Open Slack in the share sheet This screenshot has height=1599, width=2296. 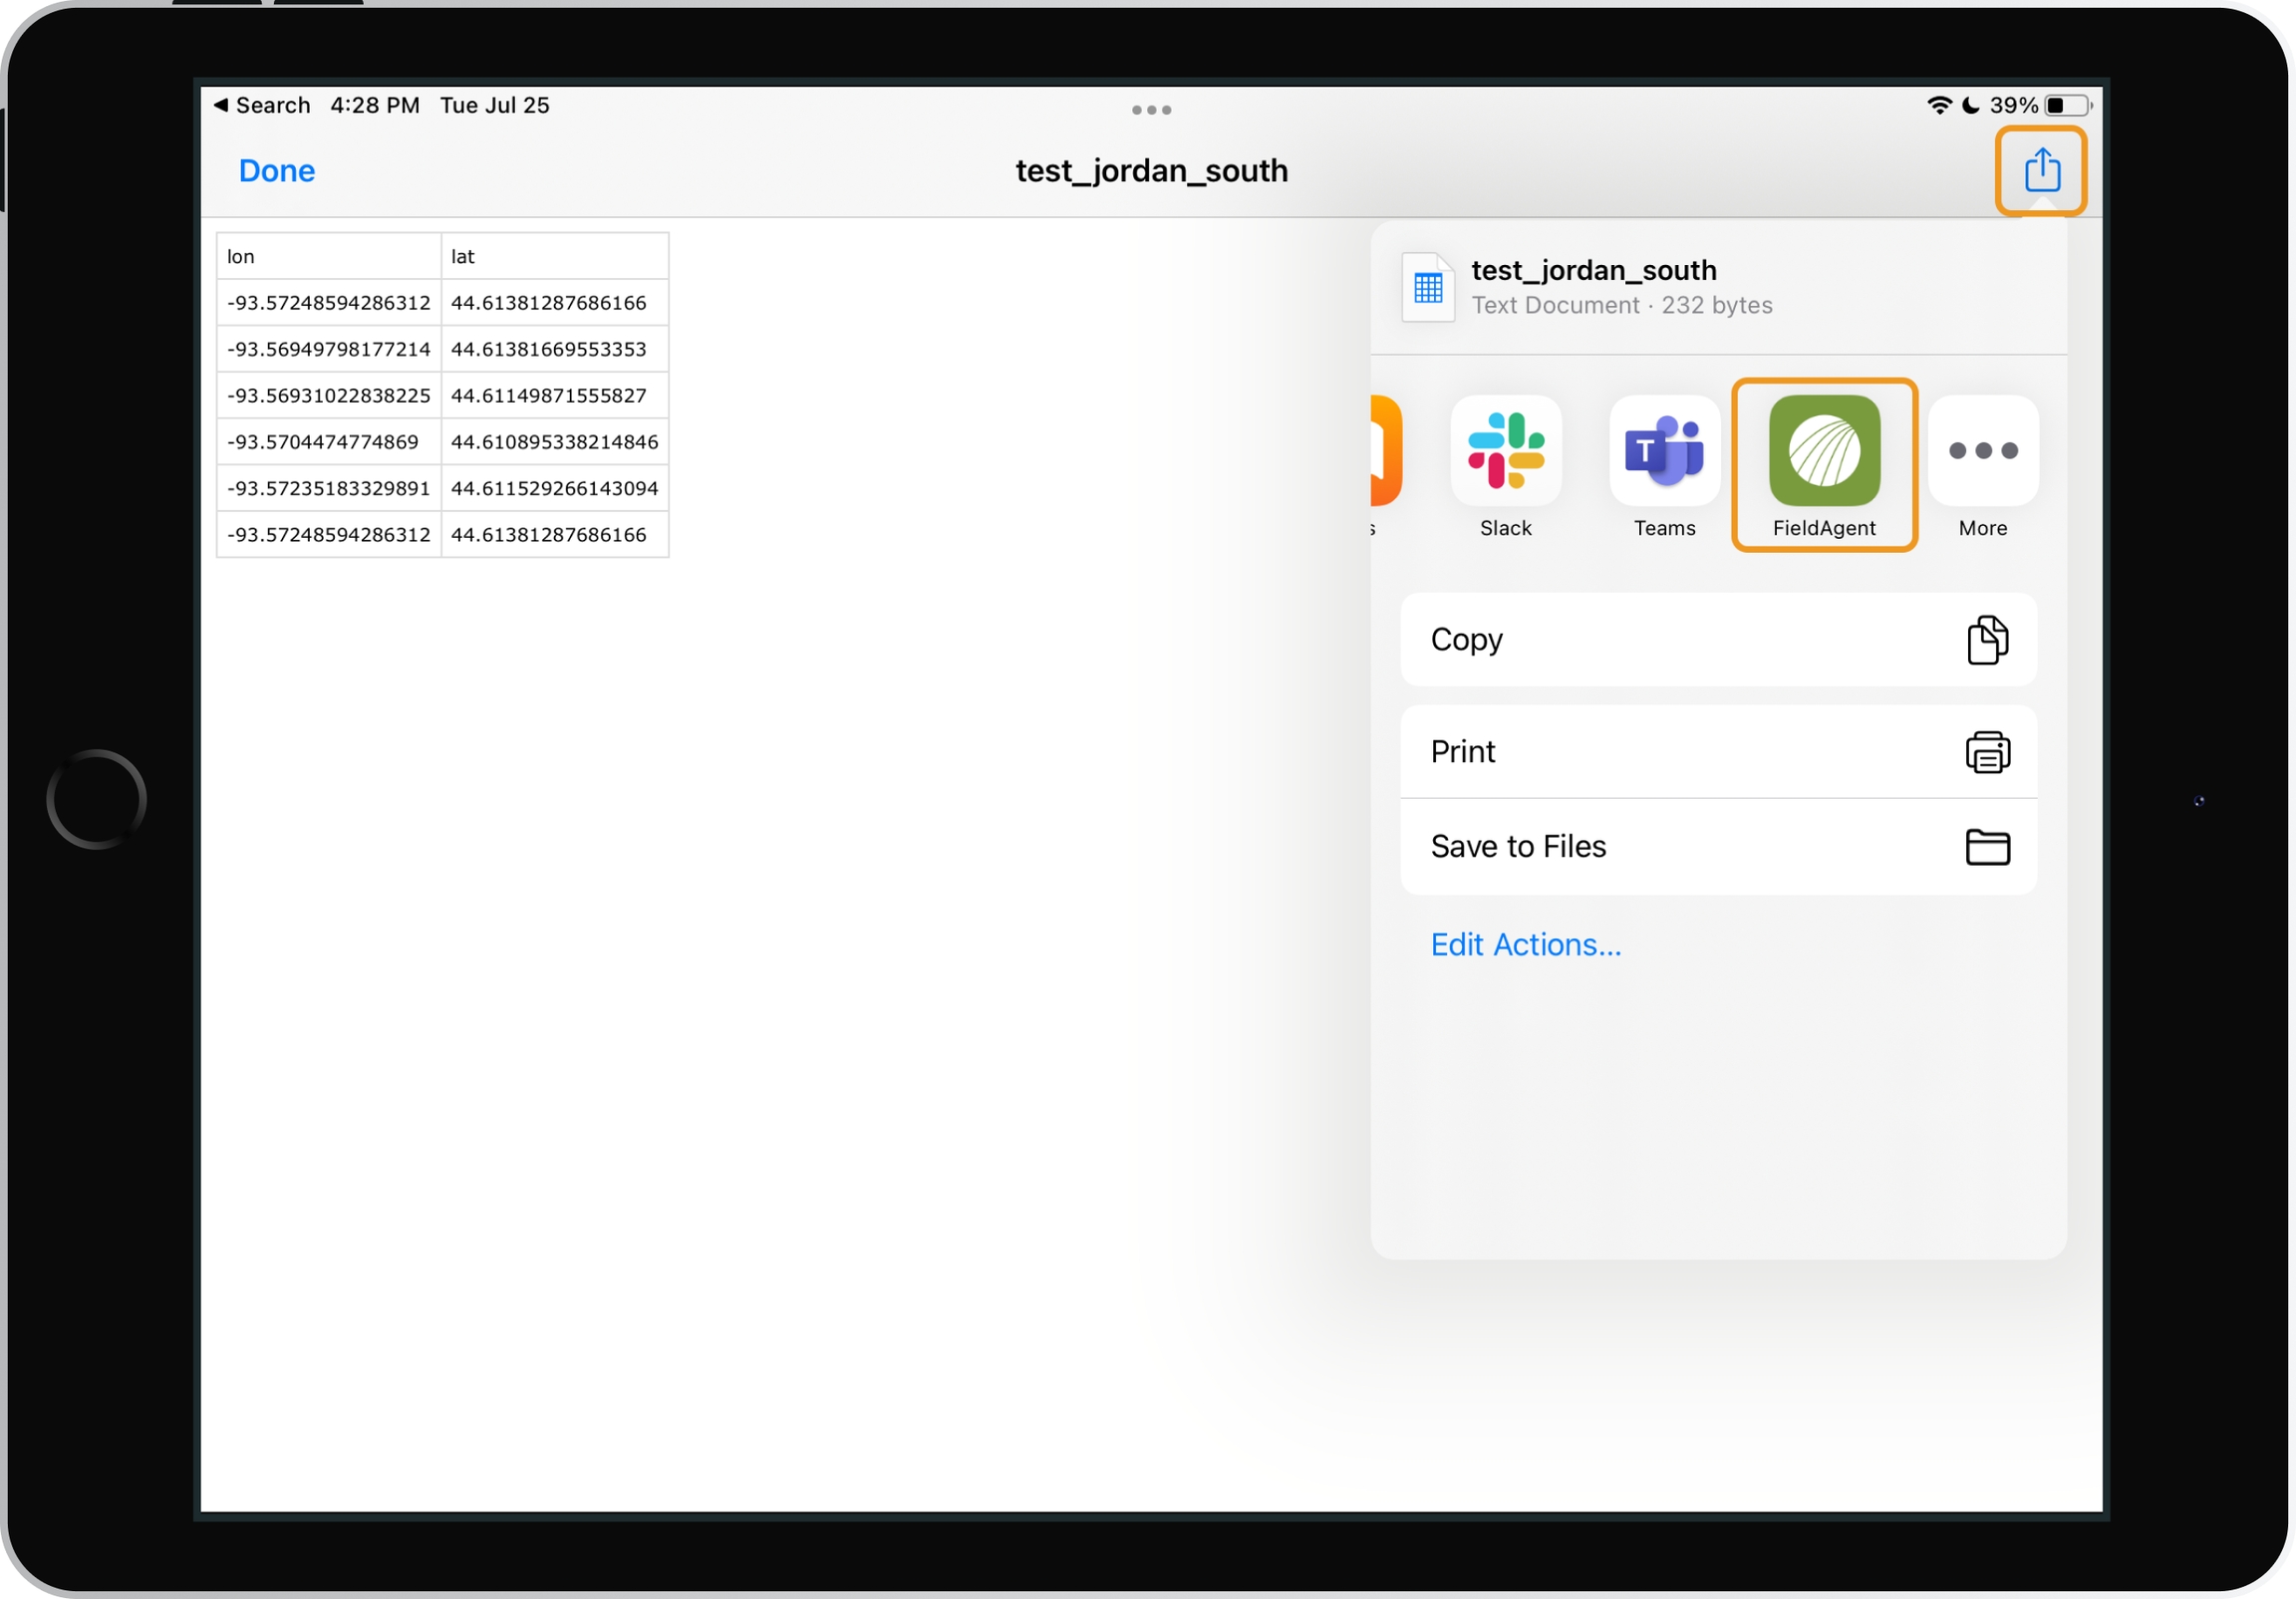point(1505,451)
